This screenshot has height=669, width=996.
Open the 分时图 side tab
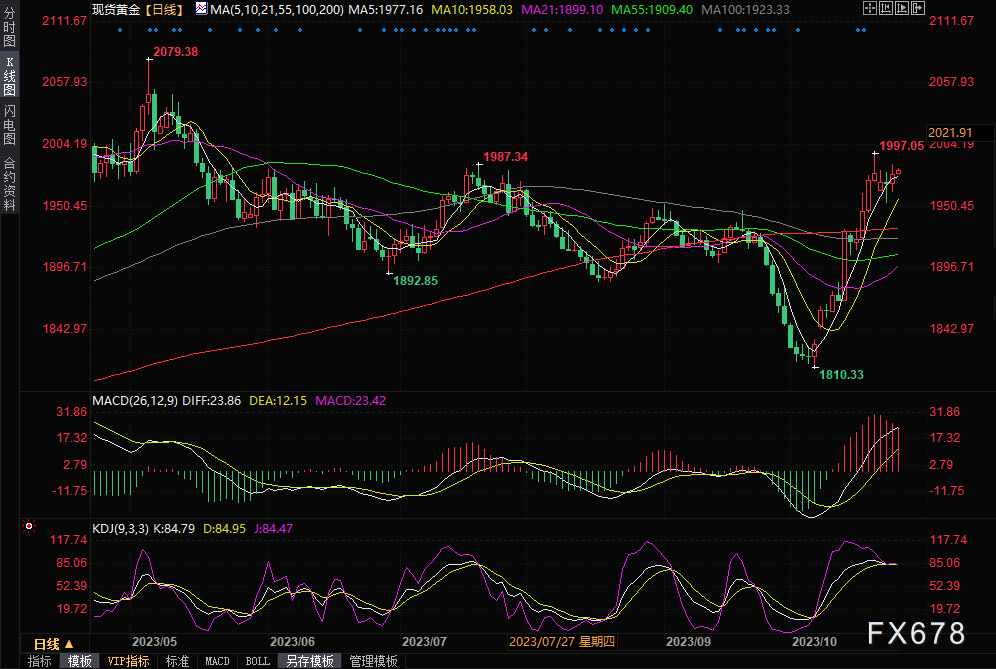pos(9,29)
